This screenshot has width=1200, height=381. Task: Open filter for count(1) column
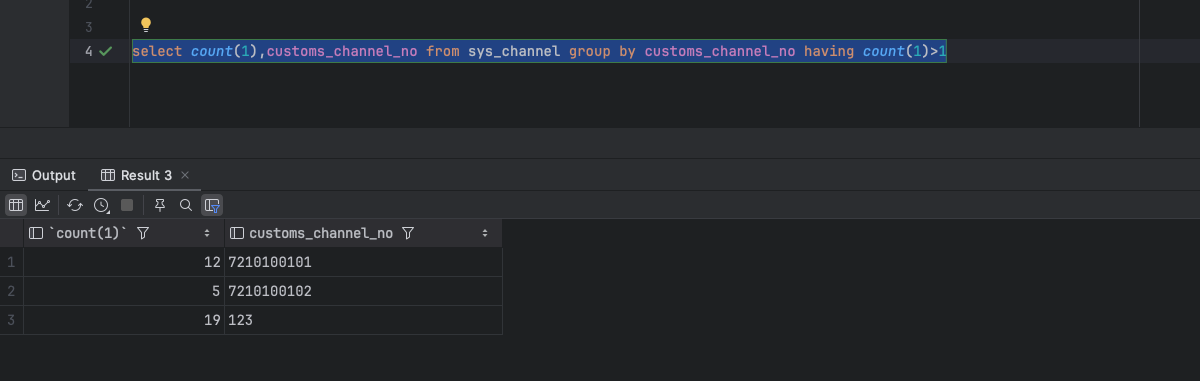click(x=143, y=233)
